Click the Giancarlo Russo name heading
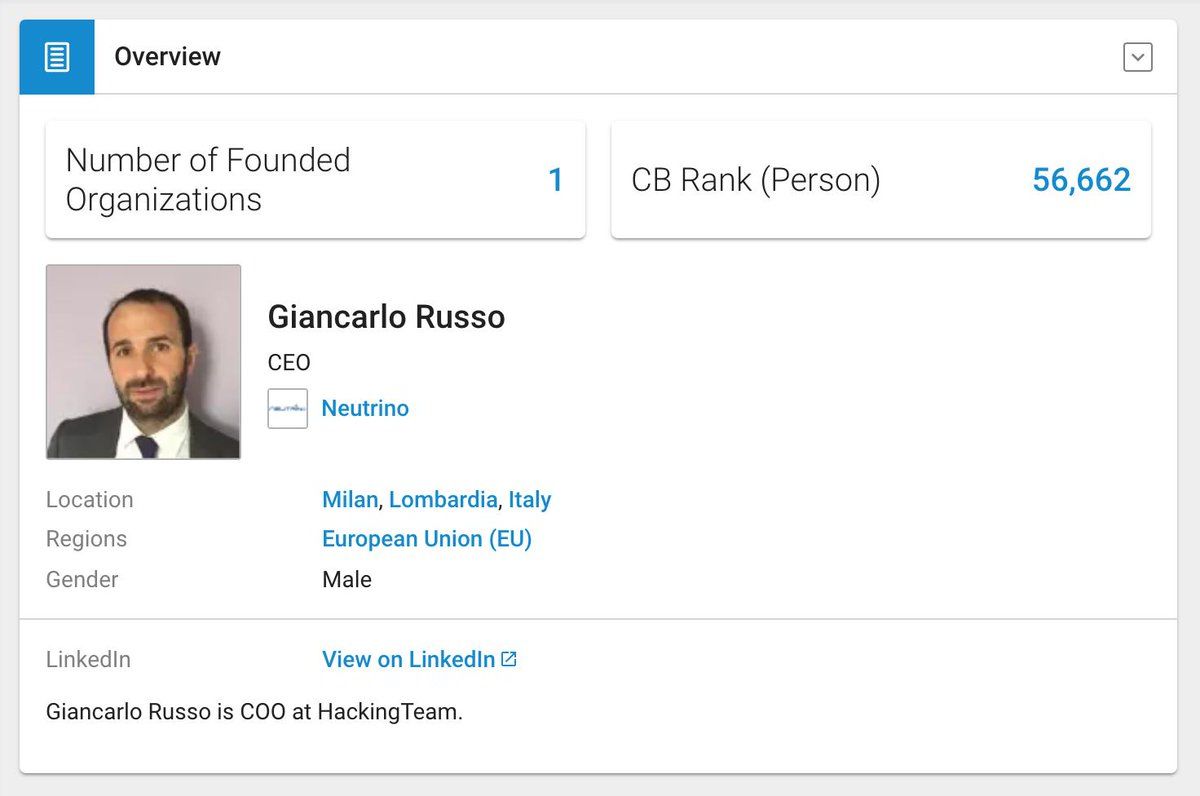This screenshot has width=1200, height=796. pyautogui.click(x=386, y=317)
